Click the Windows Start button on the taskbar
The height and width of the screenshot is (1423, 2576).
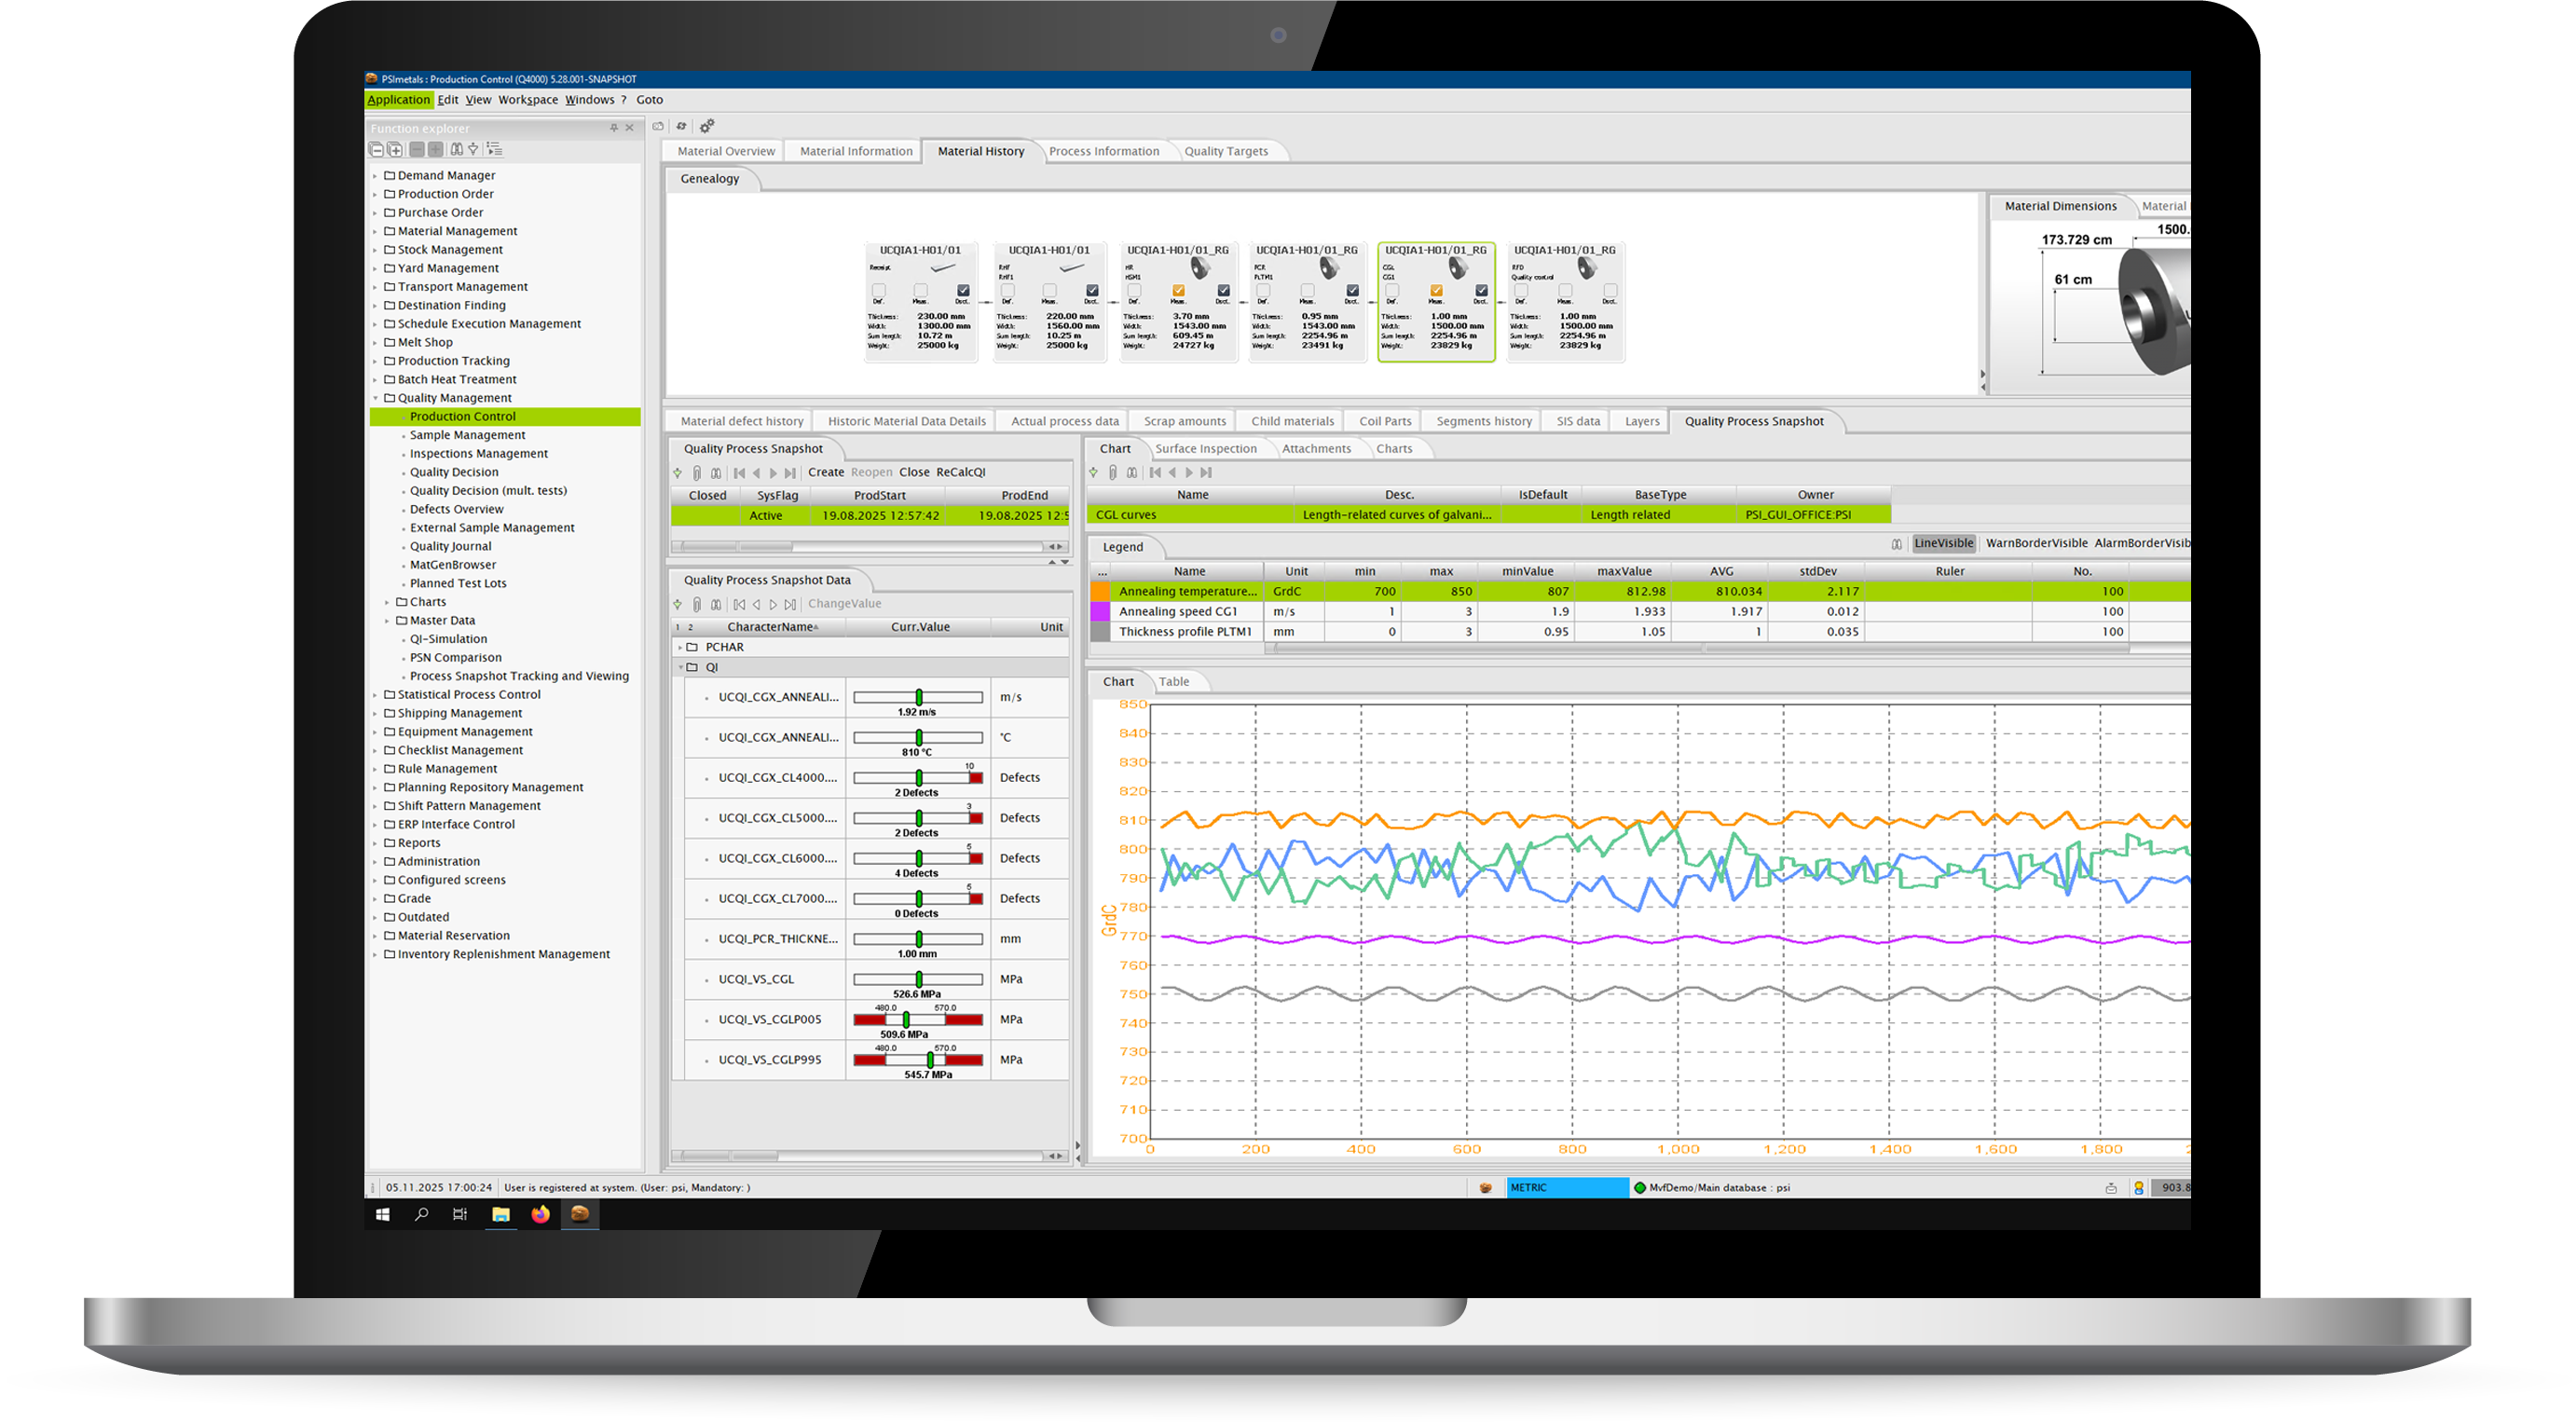382,1215
